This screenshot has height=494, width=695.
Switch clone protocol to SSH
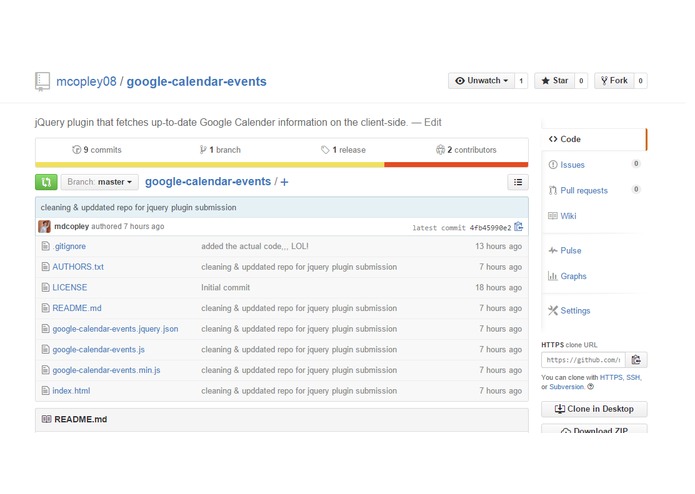633,377
